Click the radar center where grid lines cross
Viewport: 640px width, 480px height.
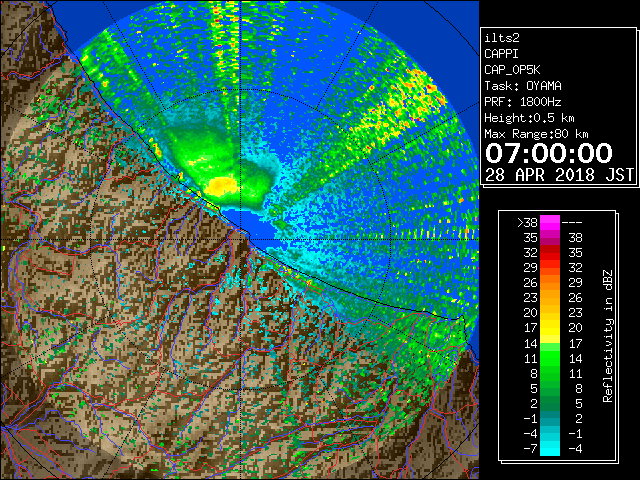click(x=241, y=239)
